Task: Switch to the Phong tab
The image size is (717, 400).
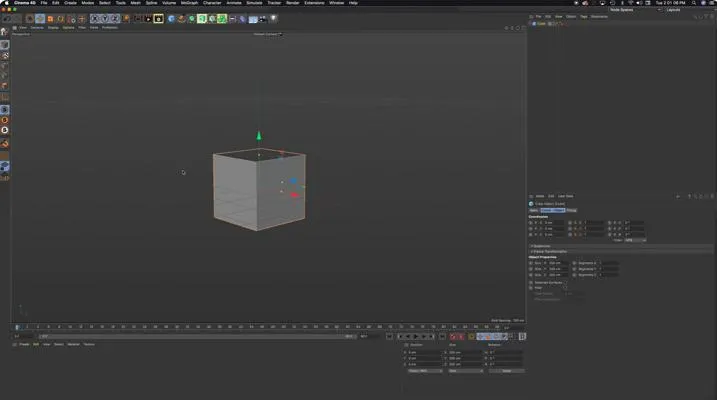Action: (x=572, y=210)
